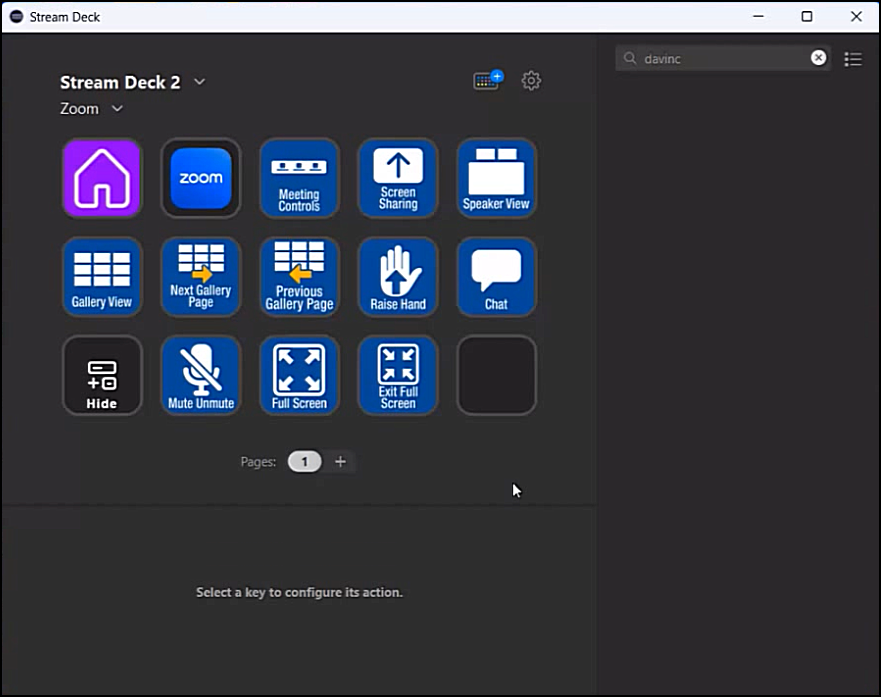Select the Full Screen key
This screenshot has height=697, width=881.
(299, 375)
